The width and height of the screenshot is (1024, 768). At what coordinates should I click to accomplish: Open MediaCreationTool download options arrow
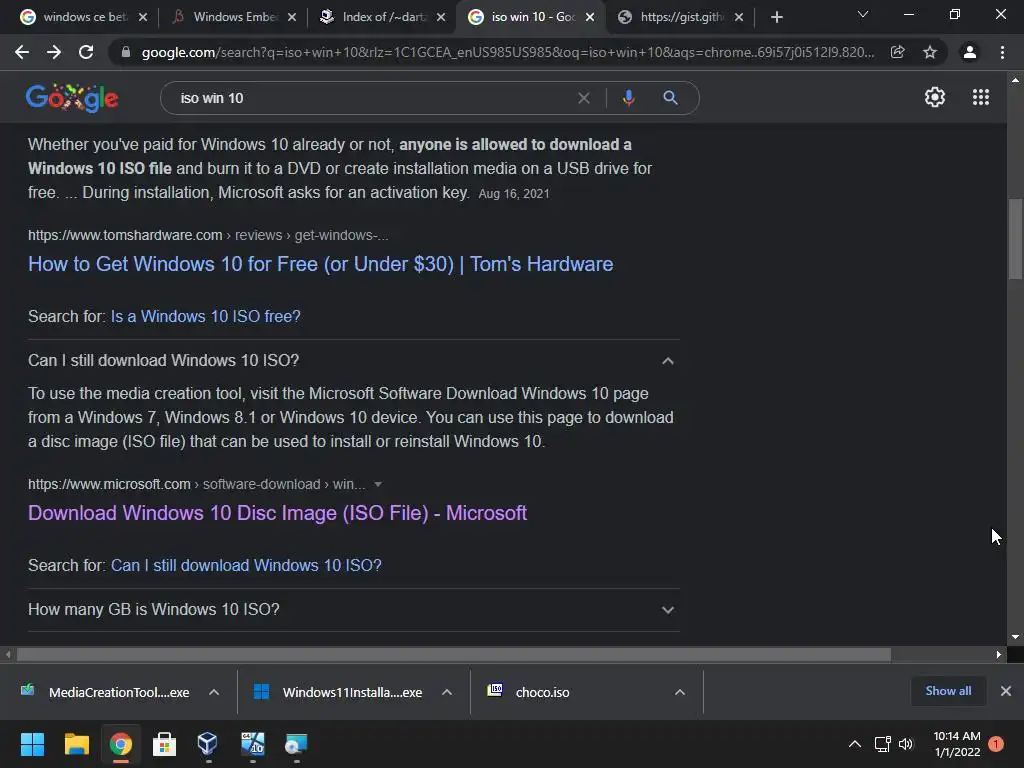pyautogui.click(x=214, y=692)
